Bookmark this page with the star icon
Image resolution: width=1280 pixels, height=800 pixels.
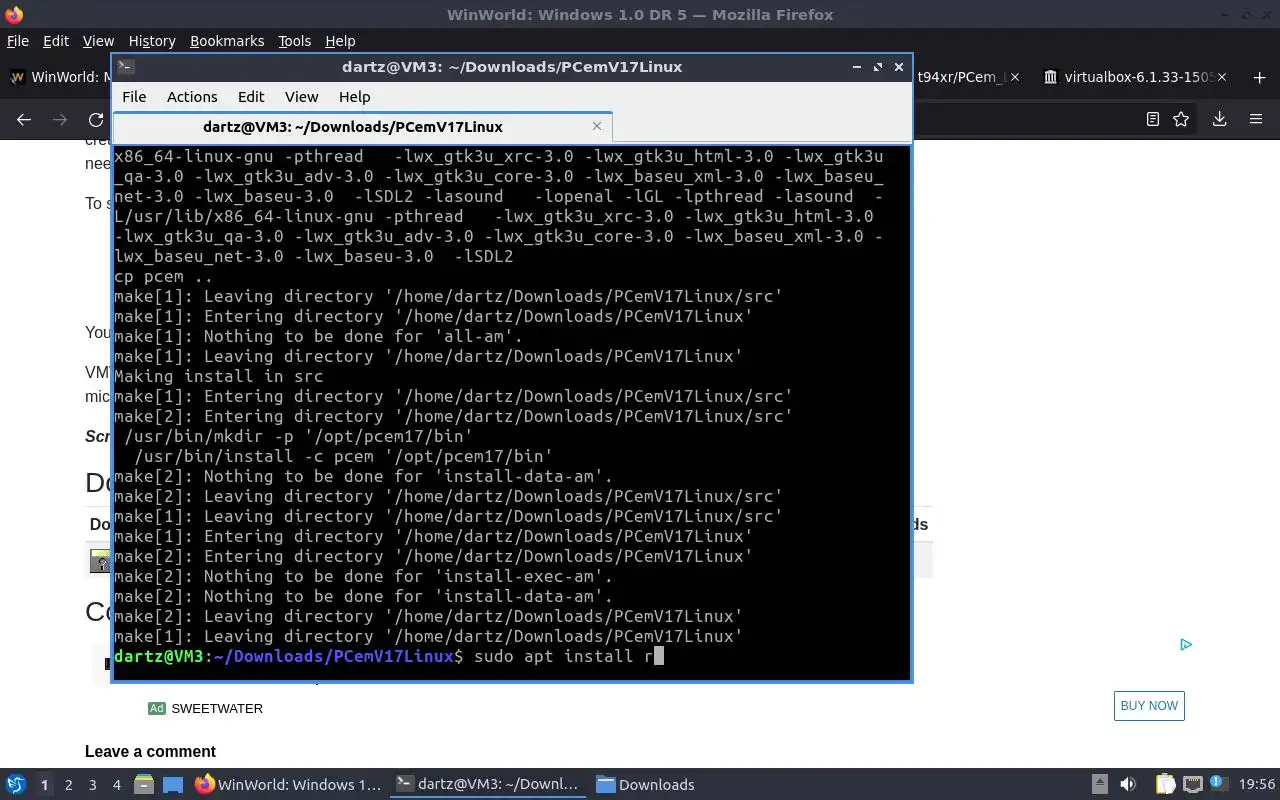click(x=1181, y=119)
